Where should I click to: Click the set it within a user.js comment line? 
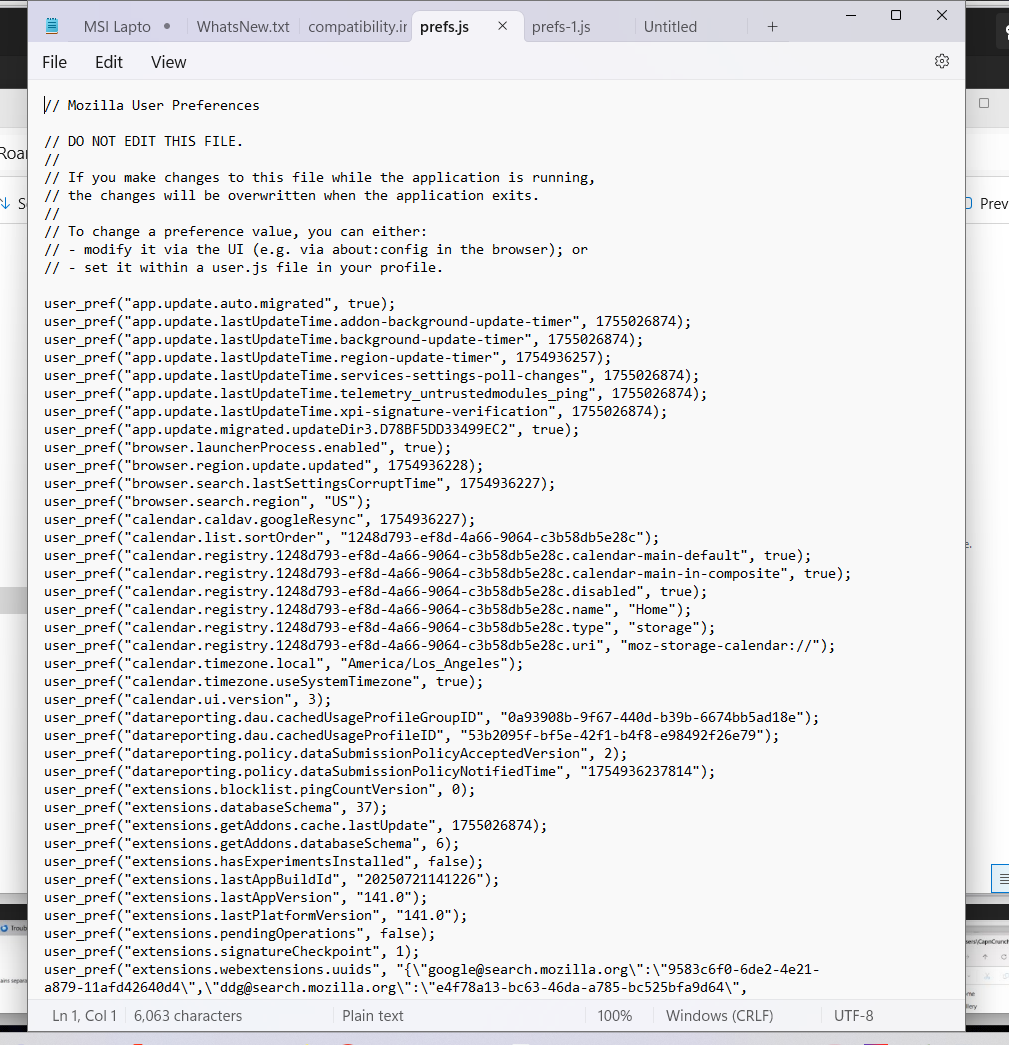click(x=244, y=267)
